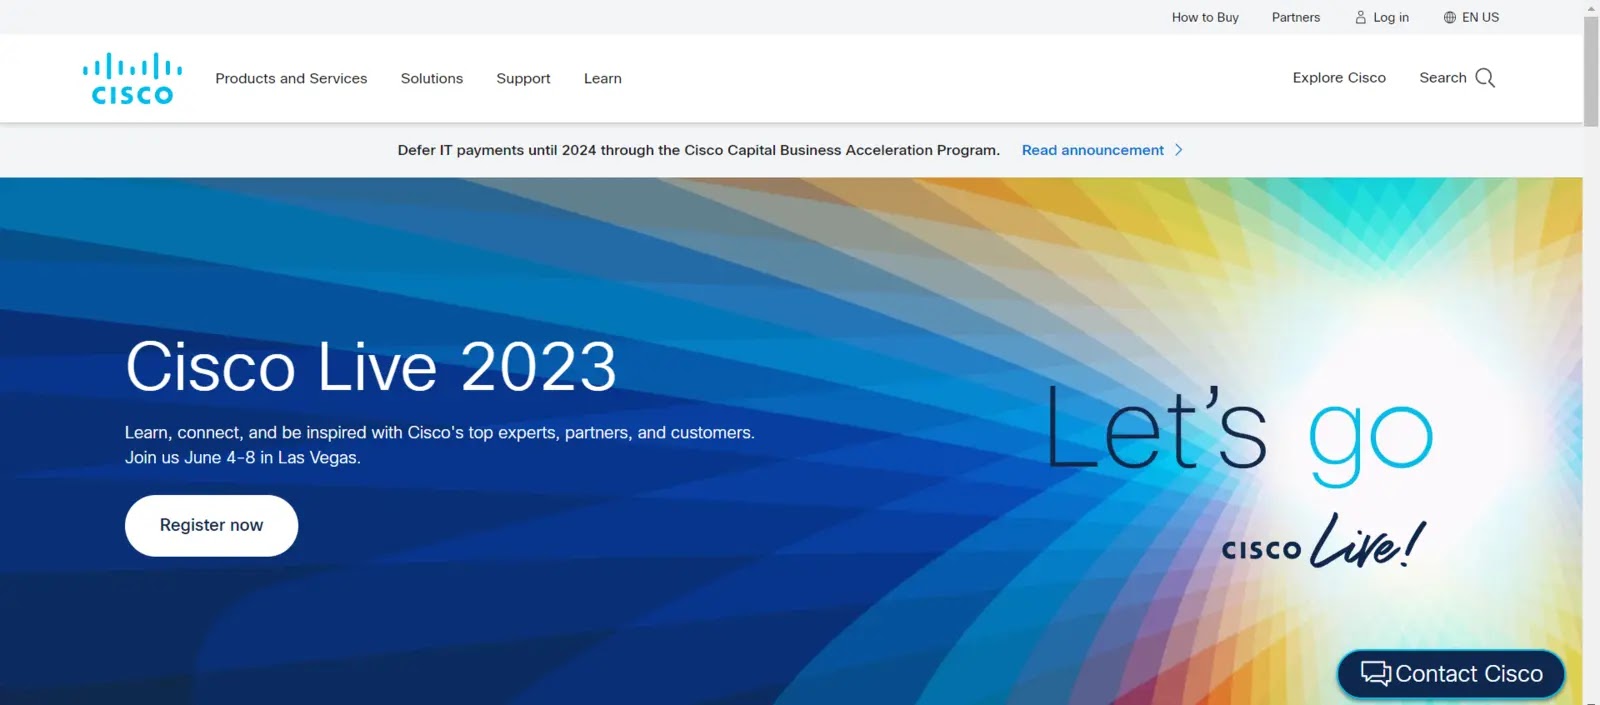The image size is (1600, 705).
Task: Click the Register now button
Action: pos(211,525)
